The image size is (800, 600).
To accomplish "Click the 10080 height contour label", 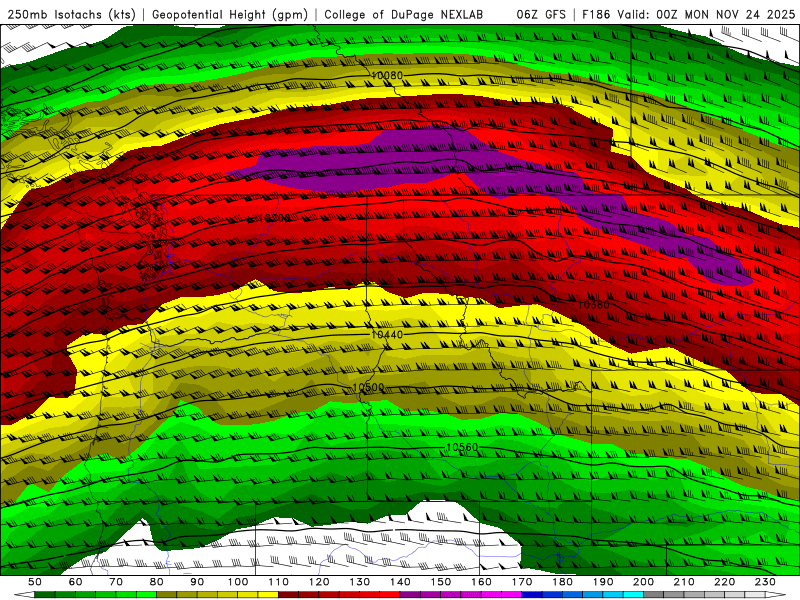I will pos(387,76).
